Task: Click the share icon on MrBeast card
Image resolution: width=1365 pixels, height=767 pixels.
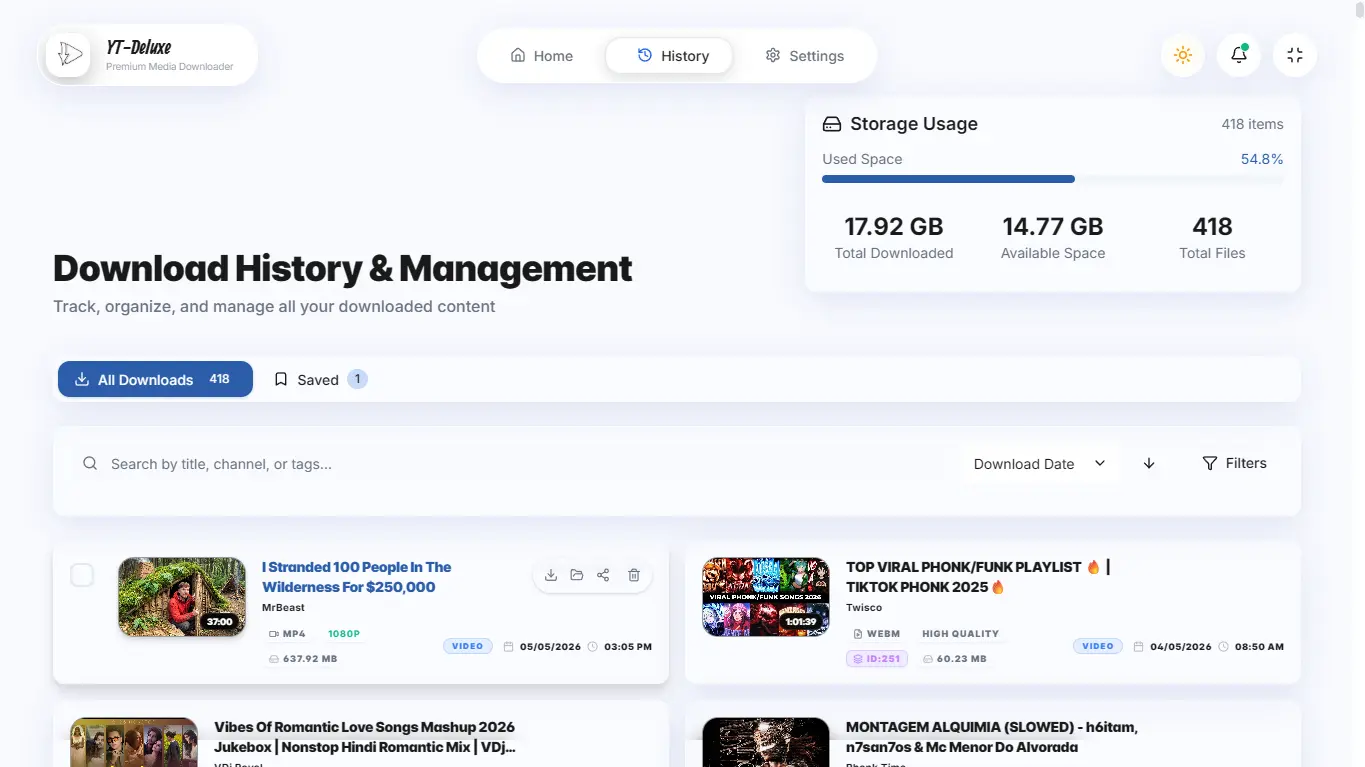Action: click(x=603, y=575)
